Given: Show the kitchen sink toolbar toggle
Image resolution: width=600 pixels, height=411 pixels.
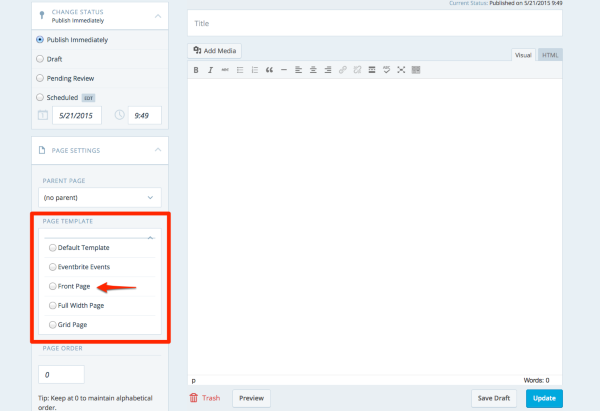Looking at the screenshot, I should (416, 70).
